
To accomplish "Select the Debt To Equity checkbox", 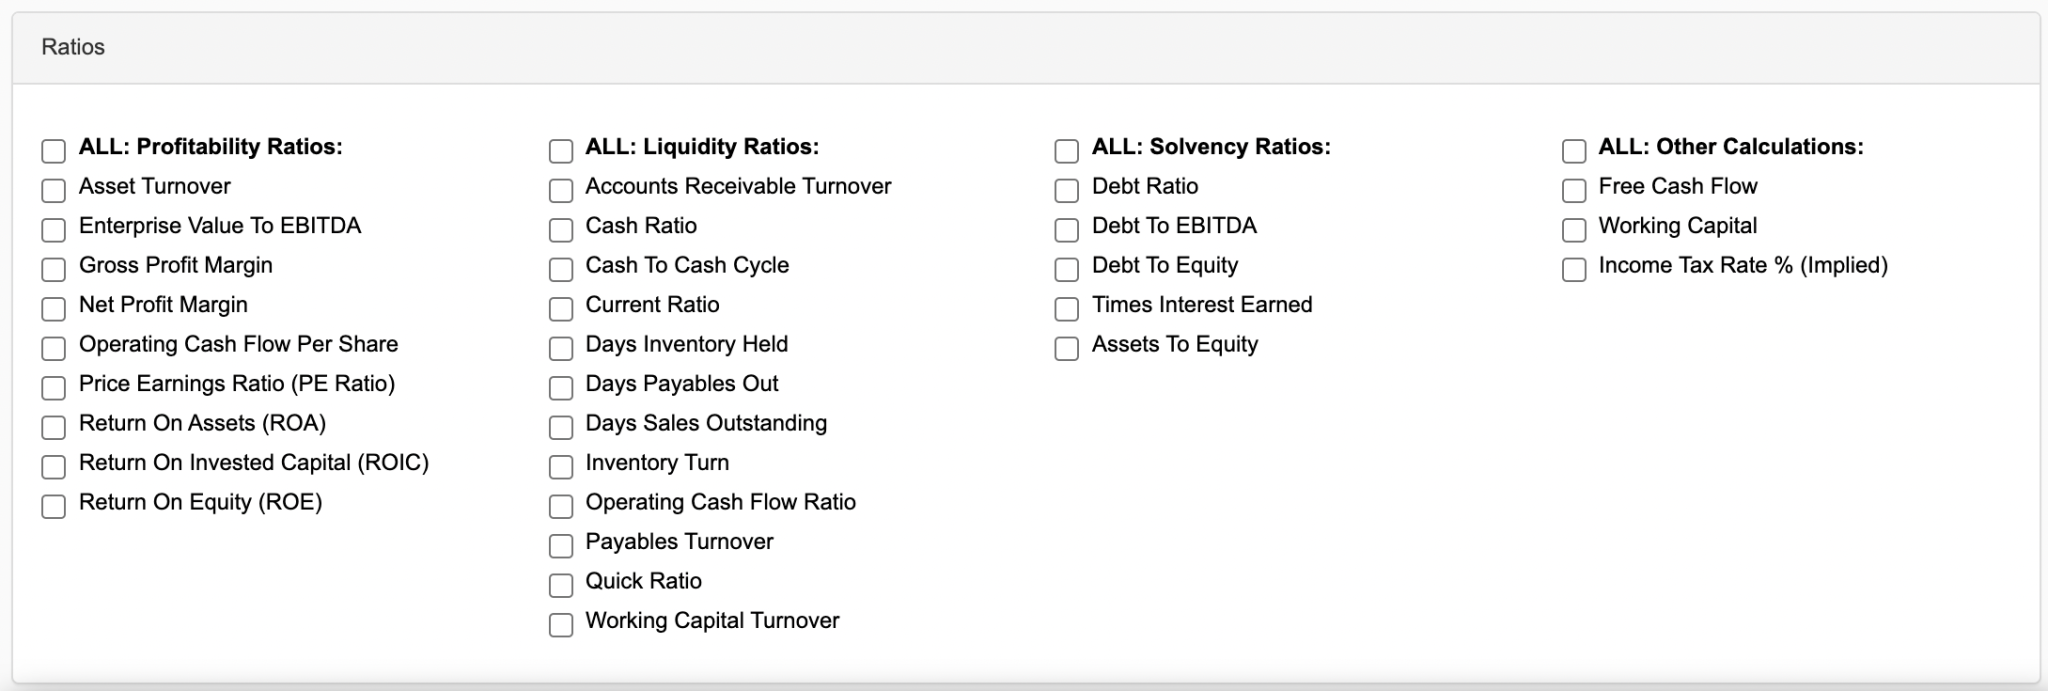I will coord(1067,269).
